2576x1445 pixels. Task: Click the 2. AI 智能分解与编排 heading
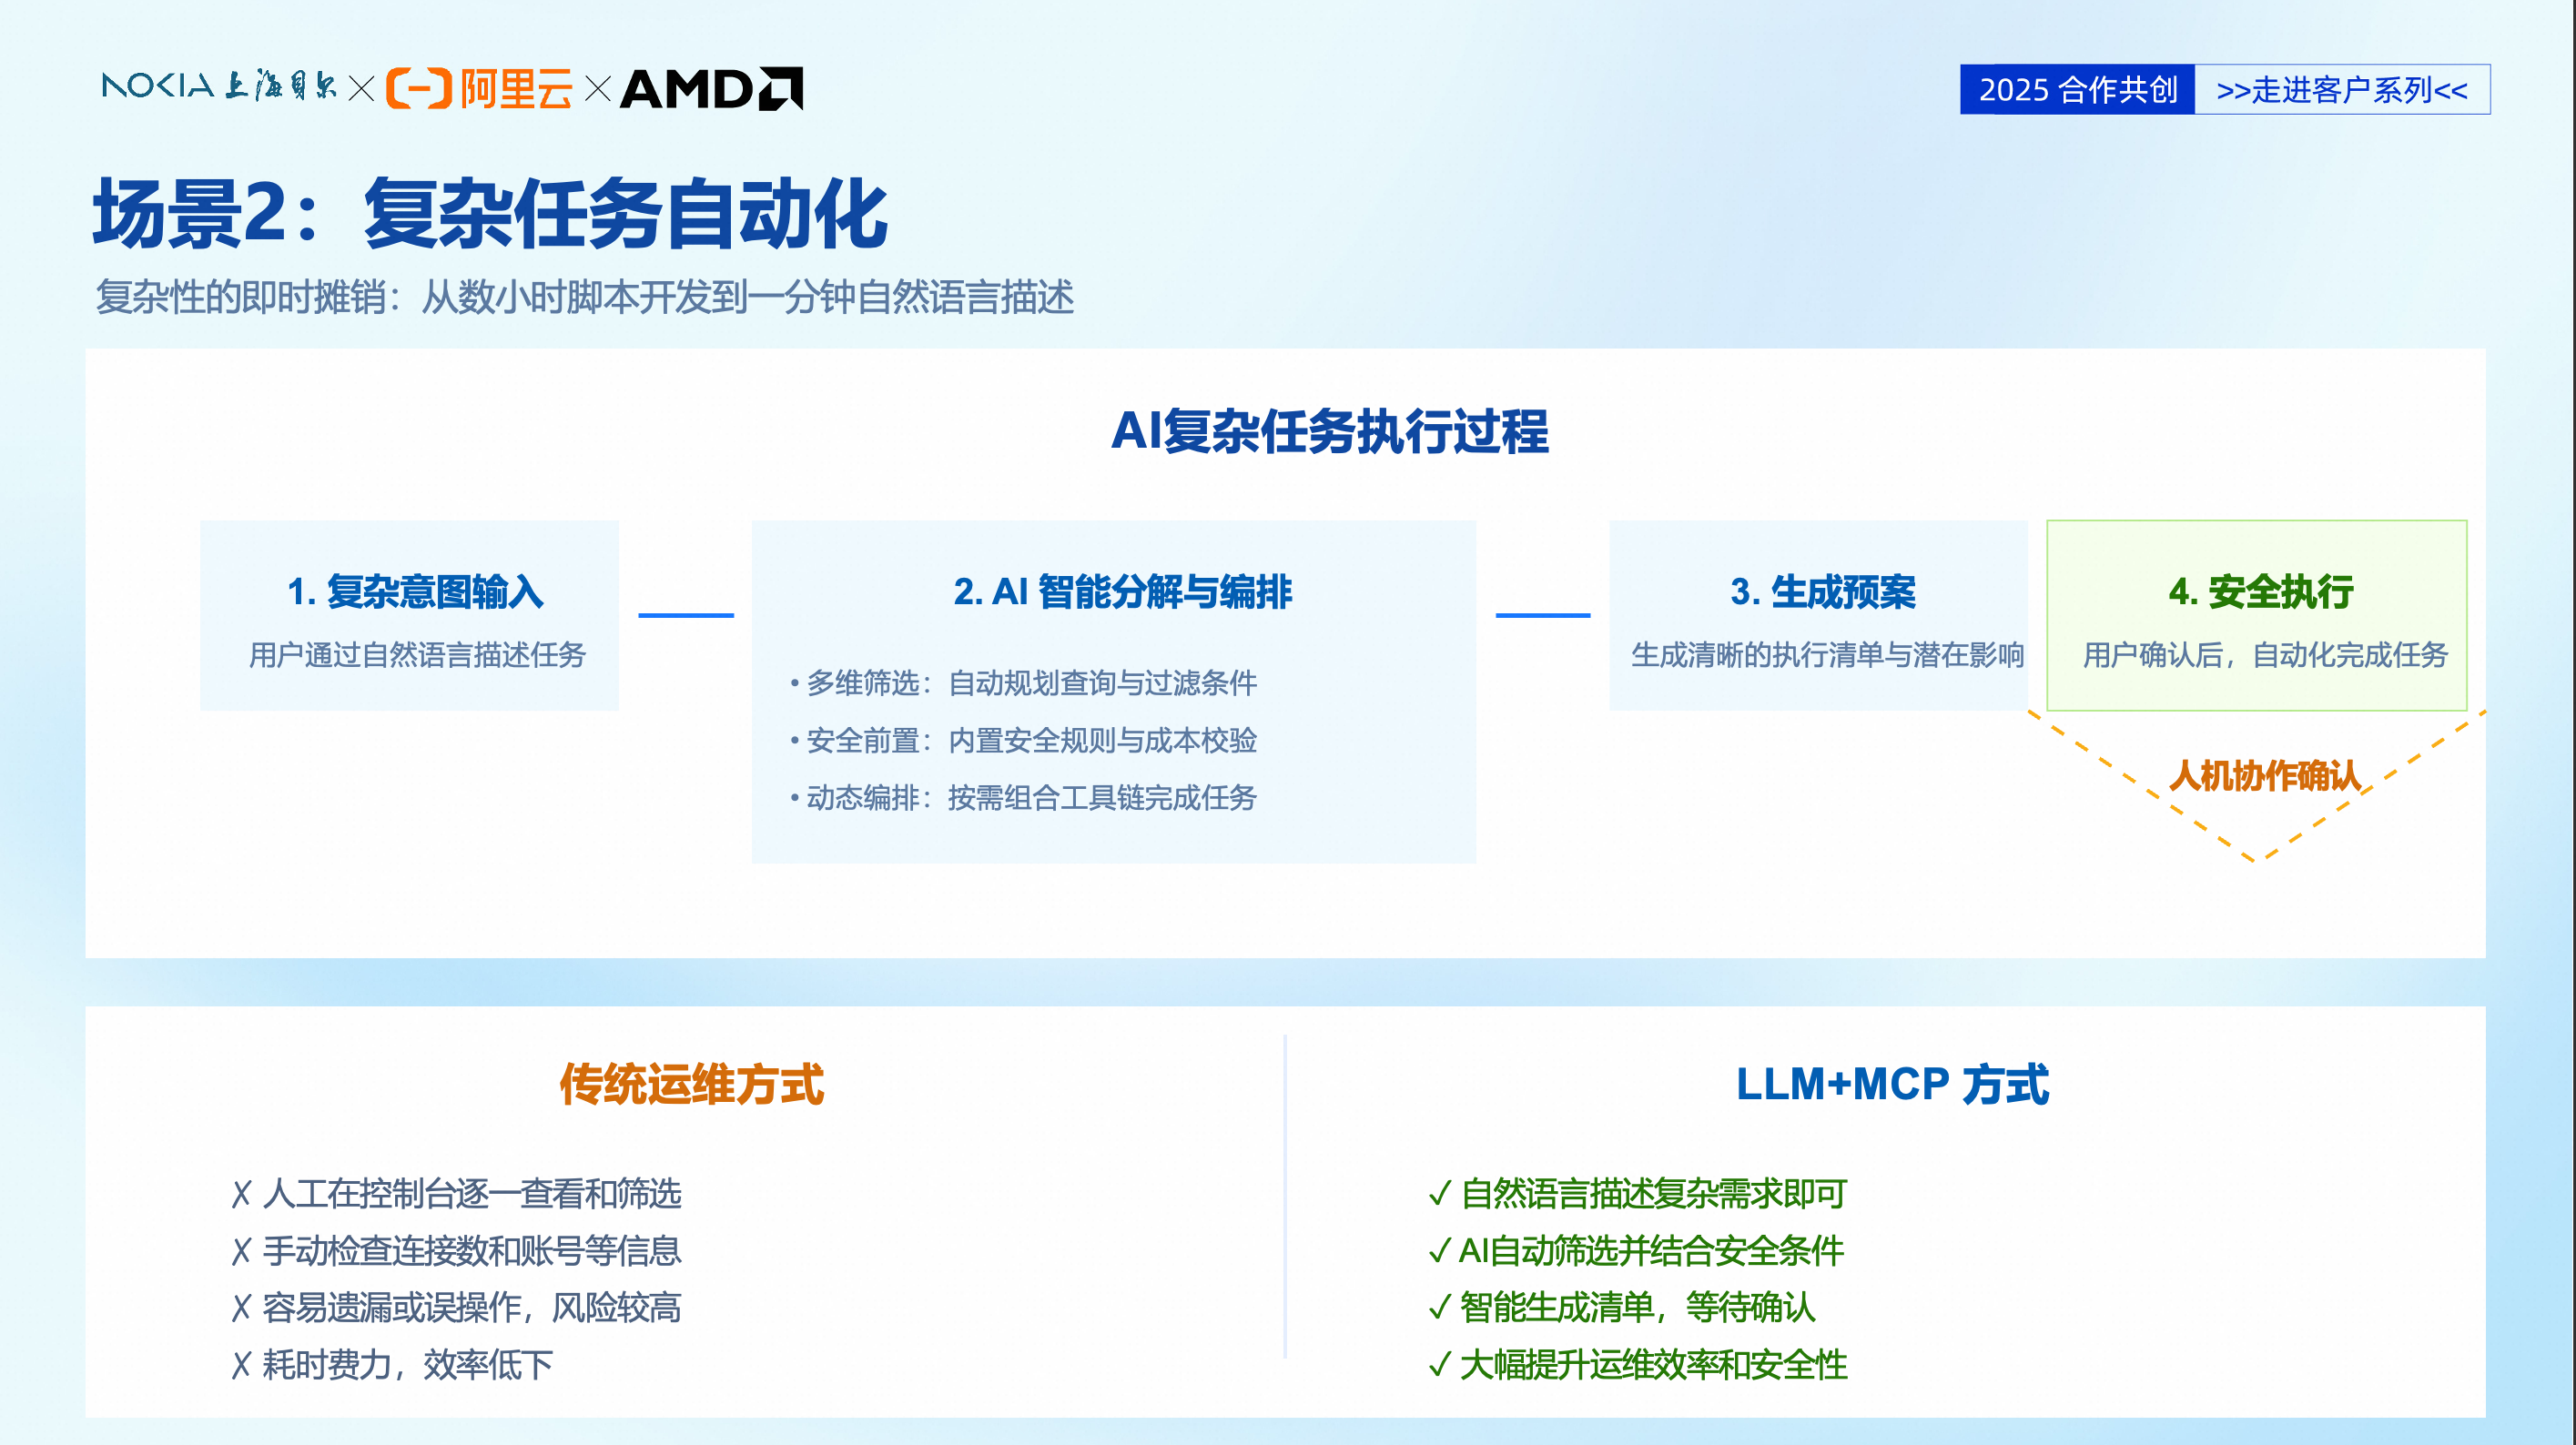1122,592
